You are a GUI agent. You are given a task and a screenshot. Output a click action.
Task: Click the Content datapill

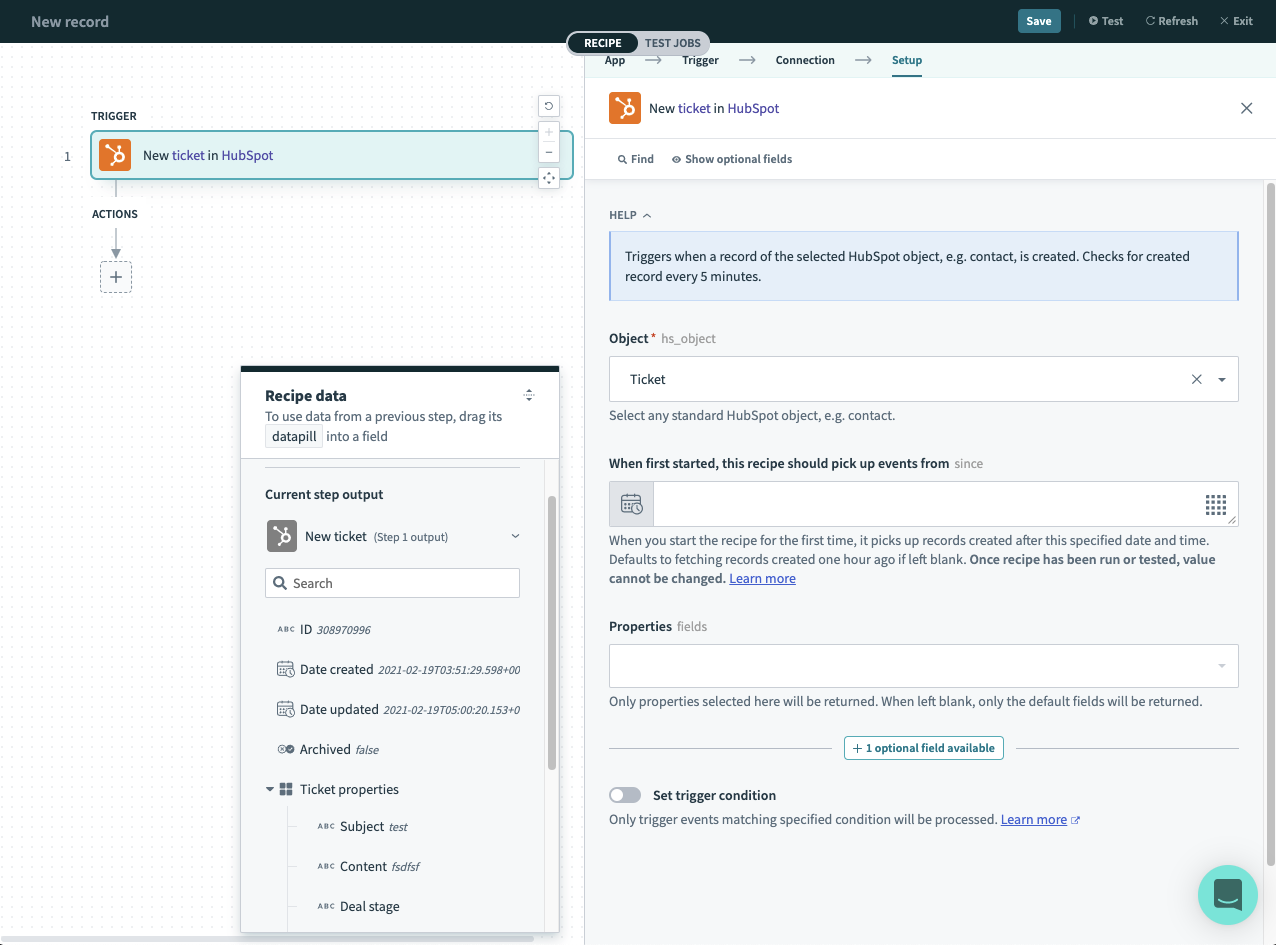pos(367,866)
